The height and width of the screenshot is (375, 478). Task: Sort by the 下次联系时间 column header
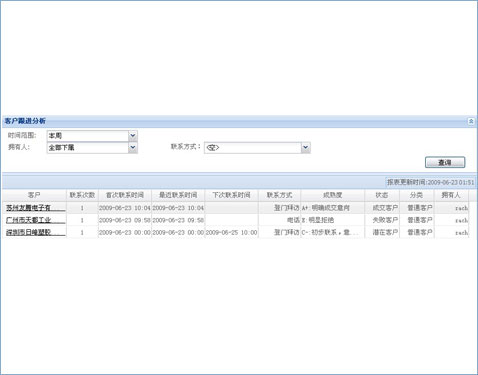(x=231, y=195)
